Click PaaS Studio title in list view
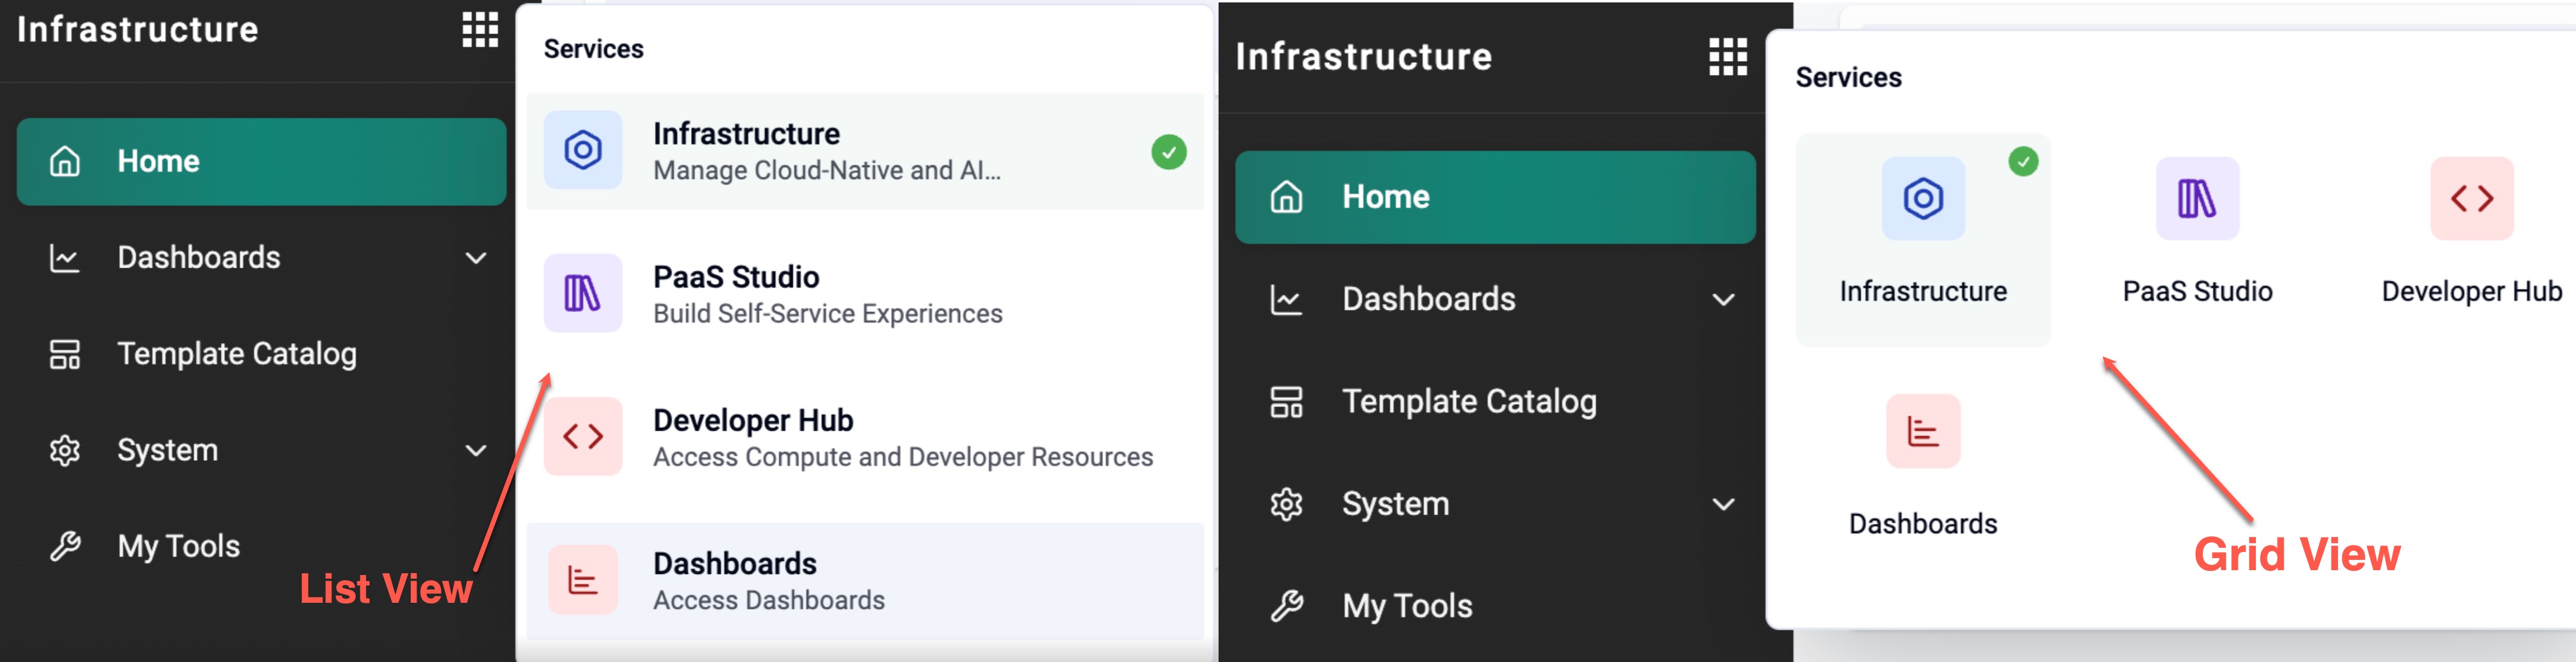 [x=736, y=277]
